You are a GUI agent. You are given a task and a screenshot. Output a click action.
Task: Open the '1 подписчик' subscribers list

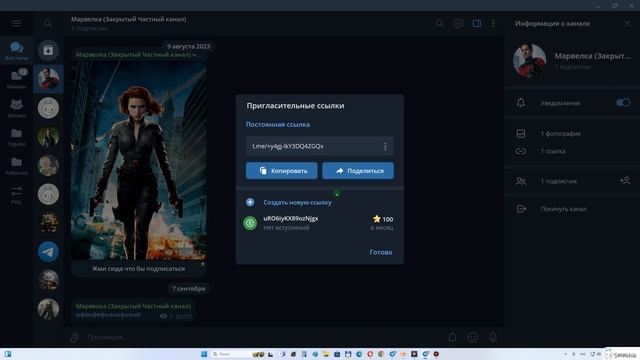coord(558,181)
